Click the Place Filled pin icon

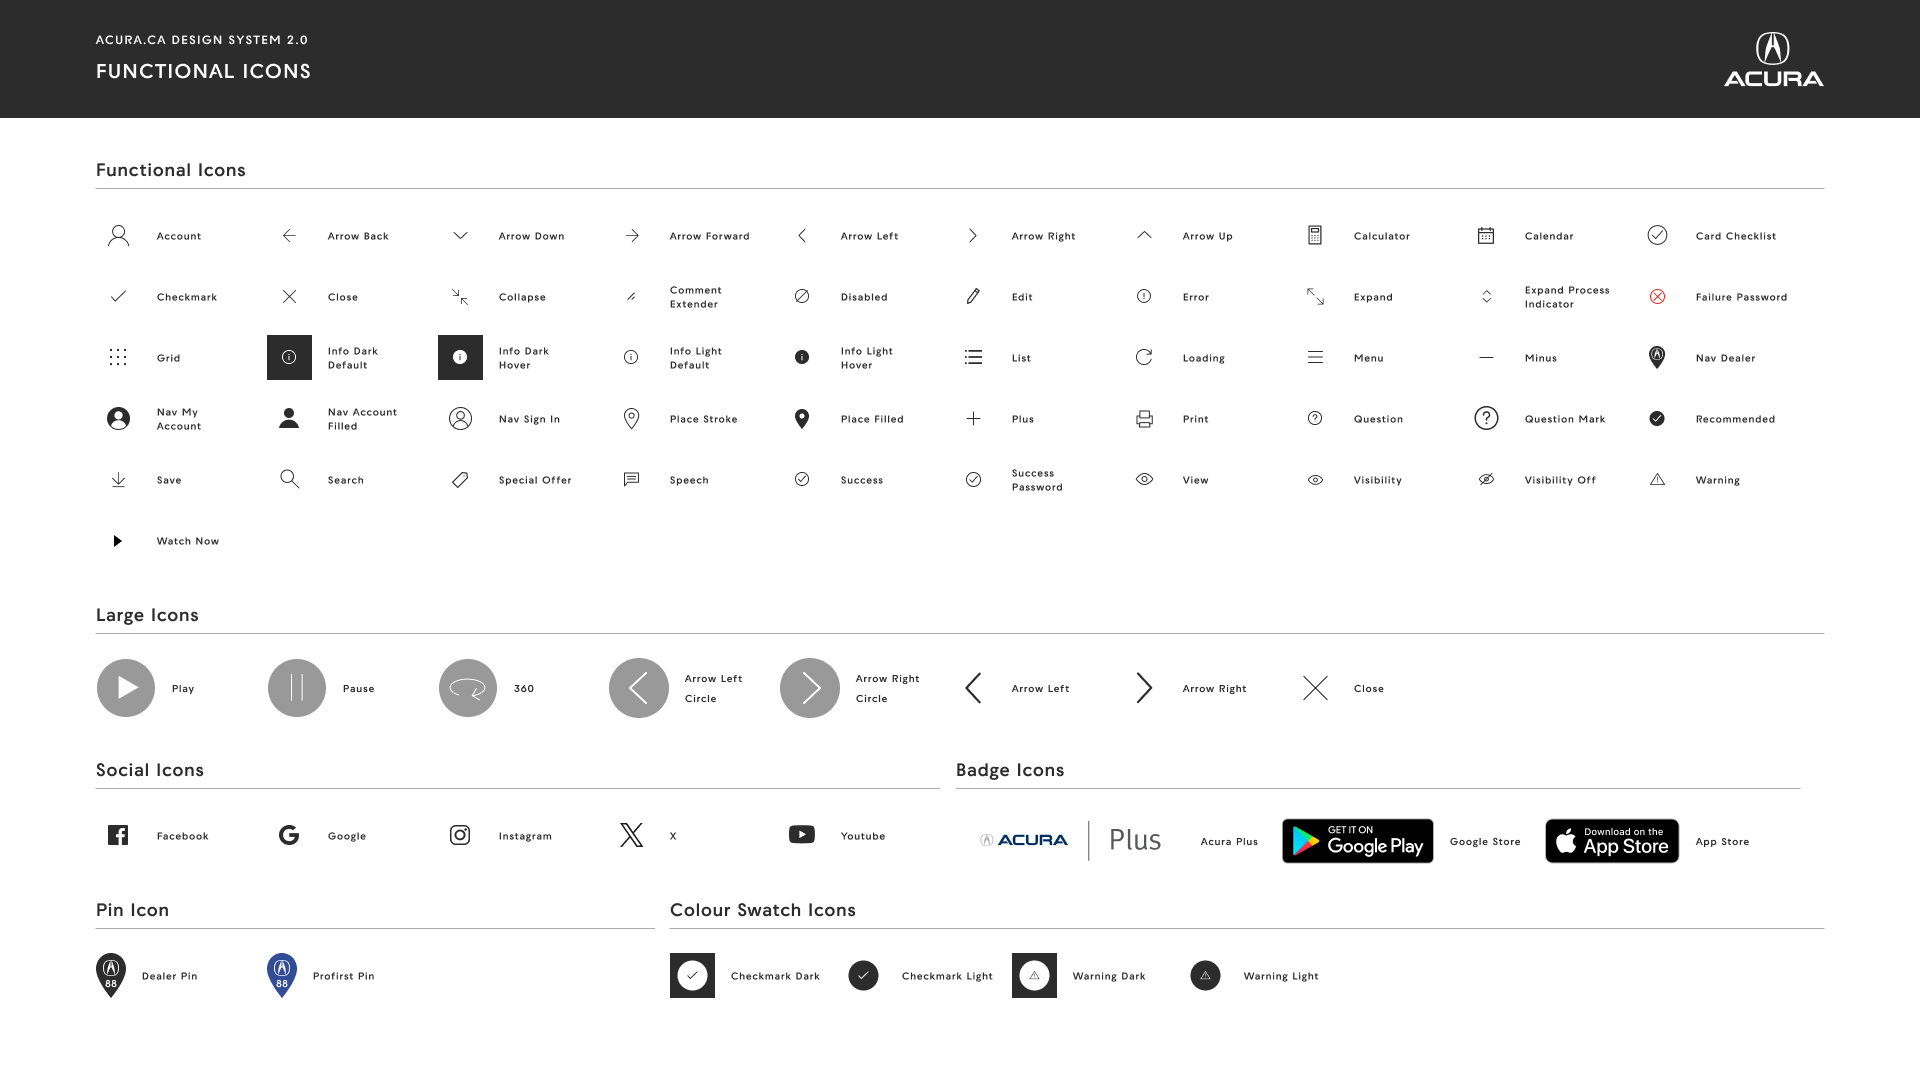pos(802,418)
